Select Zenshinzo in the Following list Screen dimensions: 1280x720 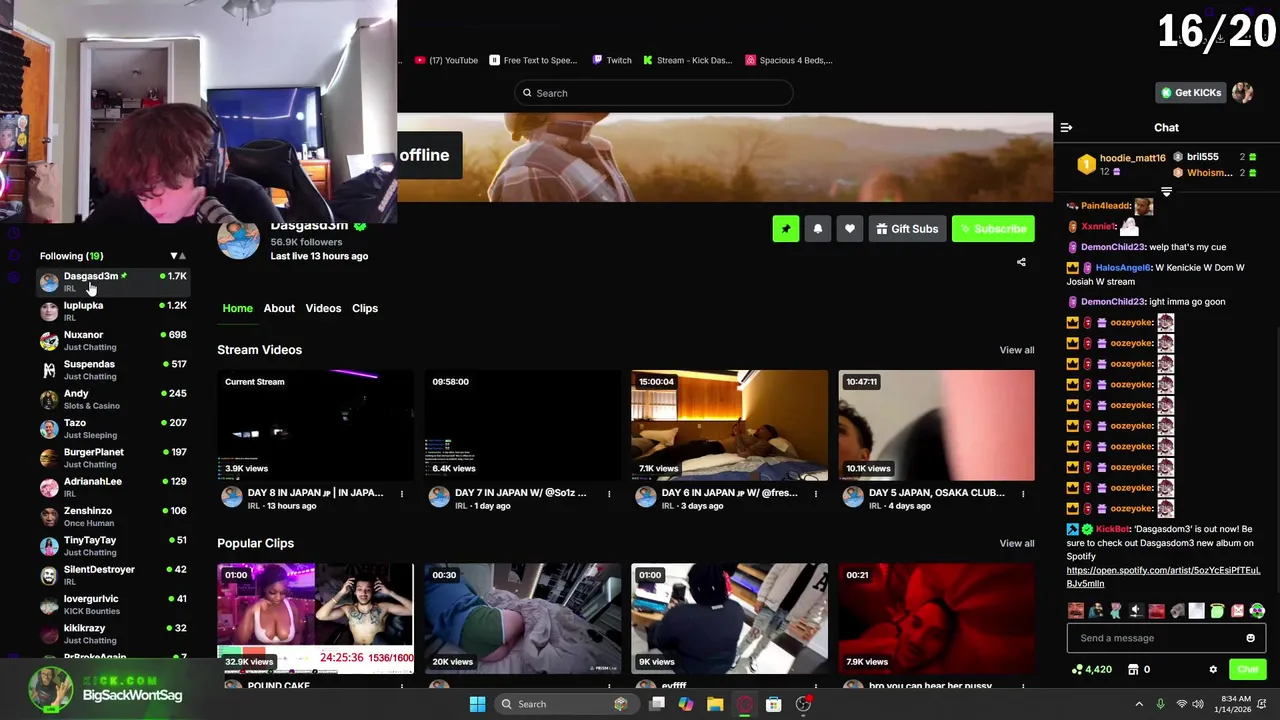113,516
